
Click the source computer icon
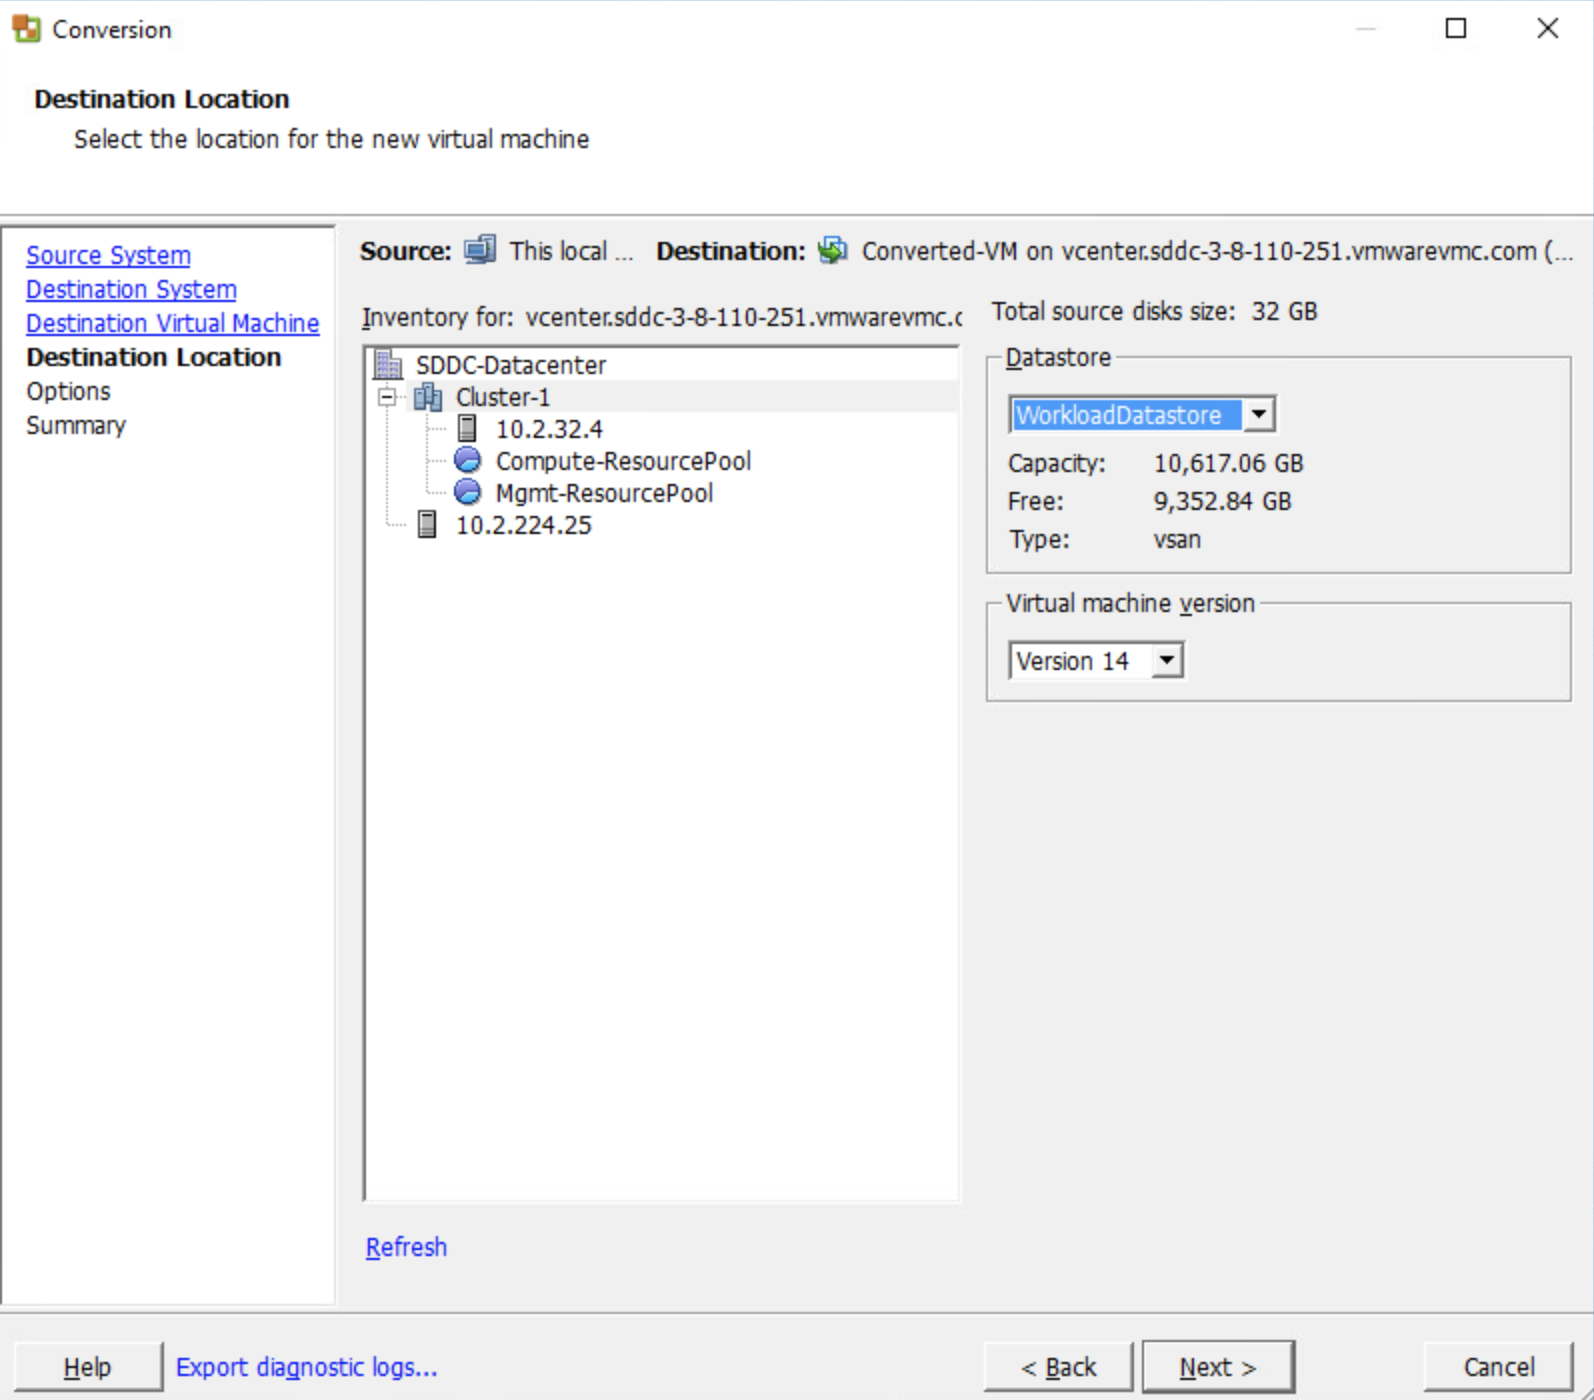click(480, 250)
